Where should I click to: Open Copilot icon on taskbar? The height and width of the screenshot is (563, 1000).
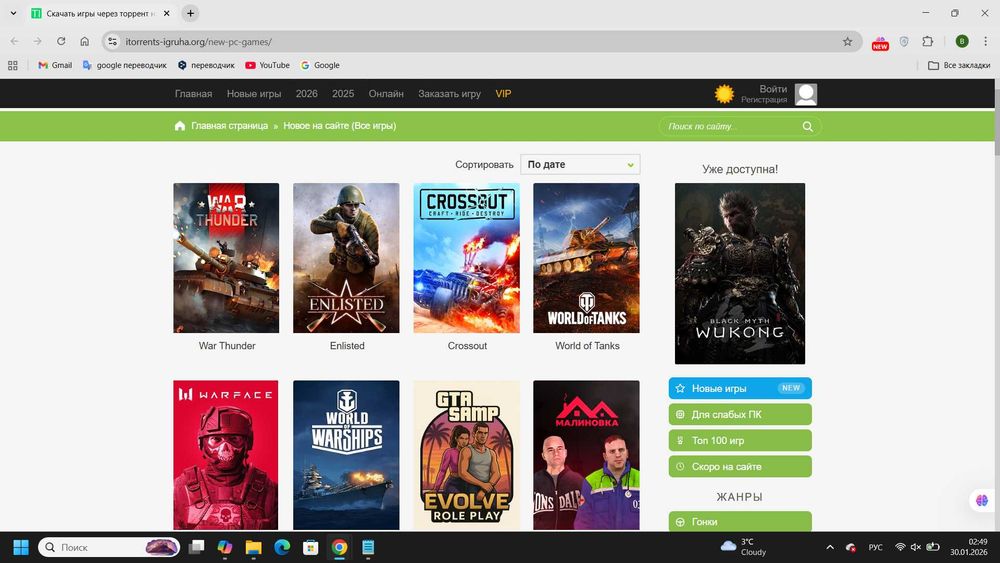[x=224, y=547]
